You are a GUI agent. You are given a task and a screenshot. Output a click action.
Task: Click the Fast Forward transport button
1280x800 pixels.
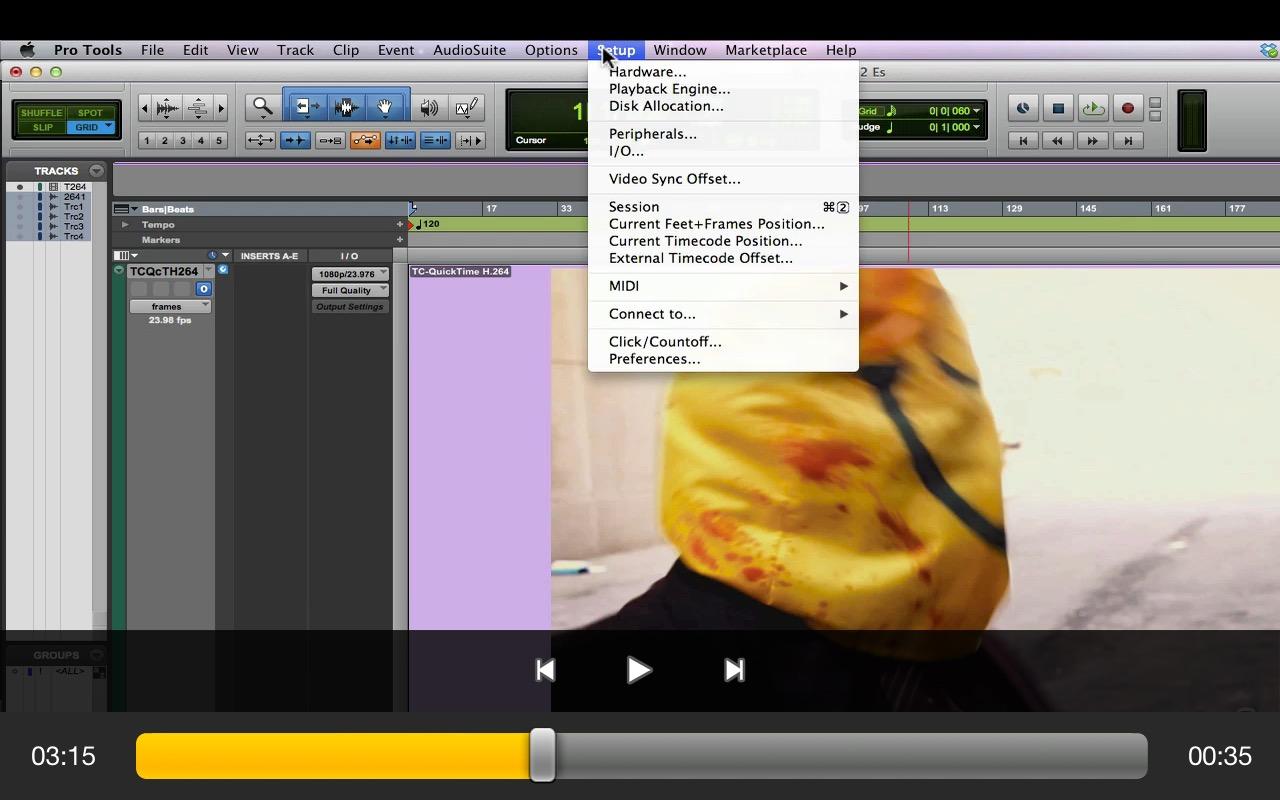pyautogui.click(x=1093, y=141)
